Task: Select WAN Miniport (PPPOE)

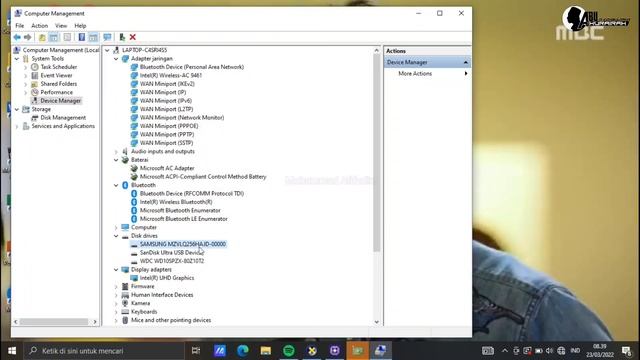Action: pos(169,126)
